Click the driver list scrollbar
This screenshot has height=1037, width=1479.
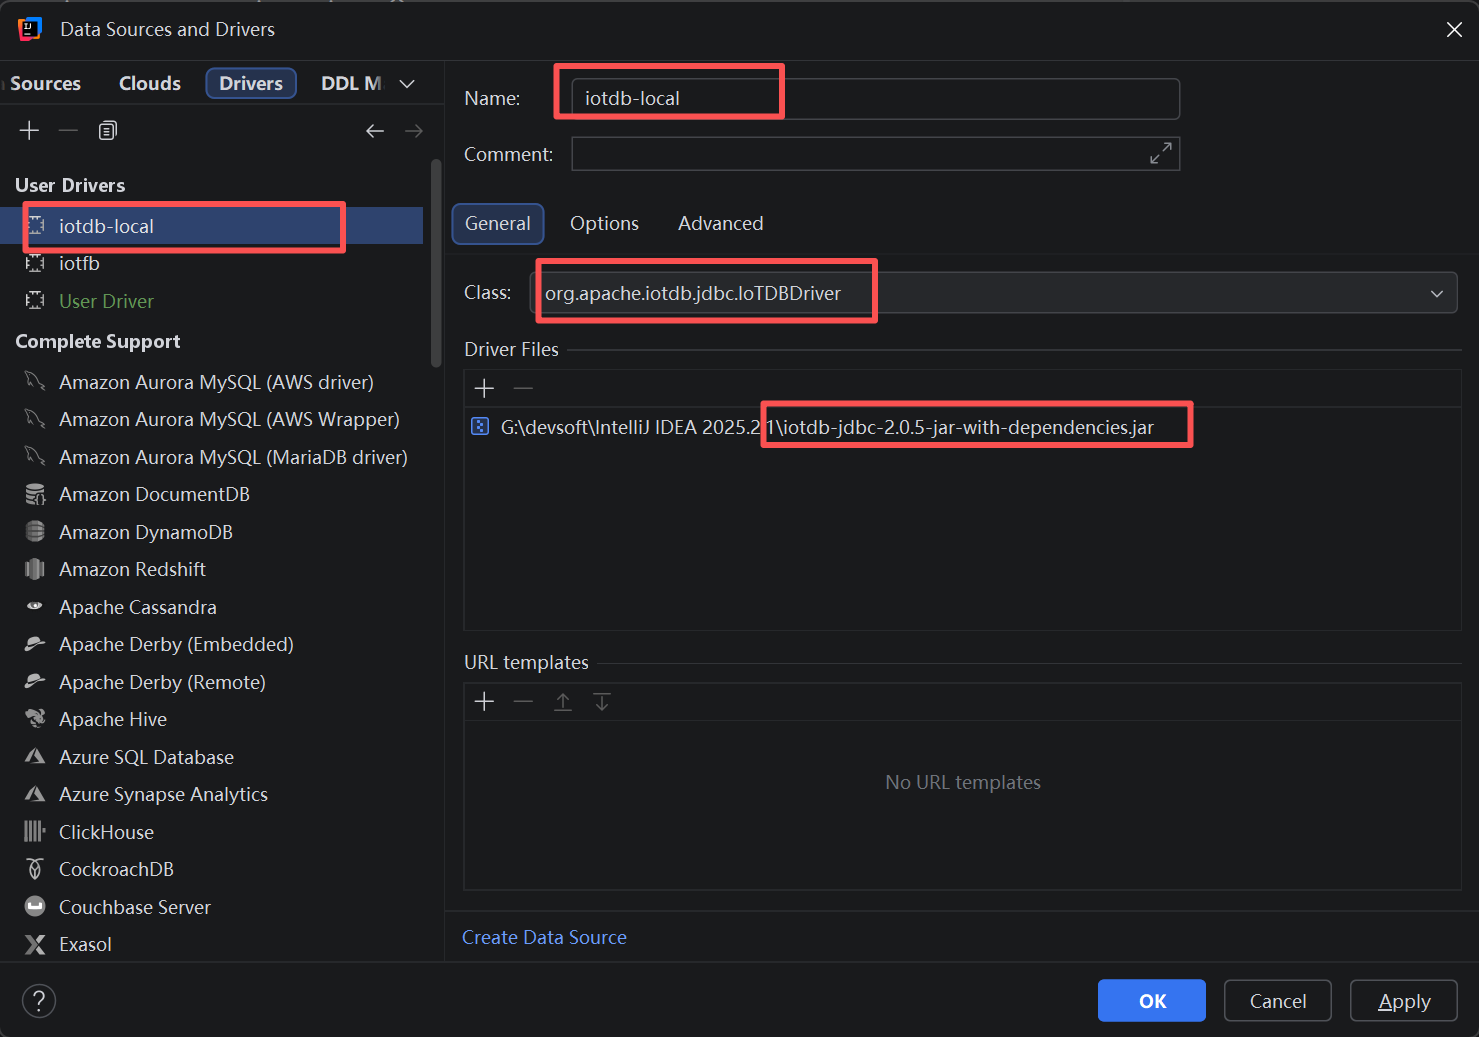tap(436, 263)
